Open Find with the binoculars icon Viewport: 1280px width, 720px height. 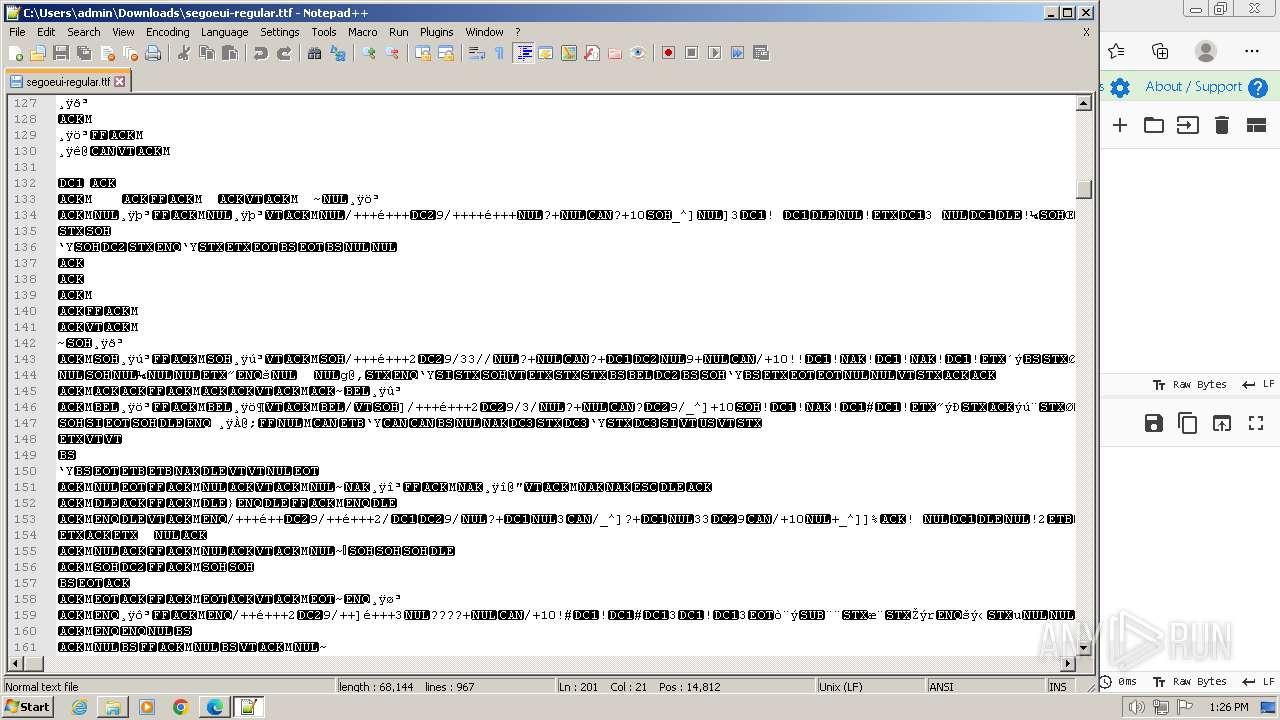pos(314,53)
